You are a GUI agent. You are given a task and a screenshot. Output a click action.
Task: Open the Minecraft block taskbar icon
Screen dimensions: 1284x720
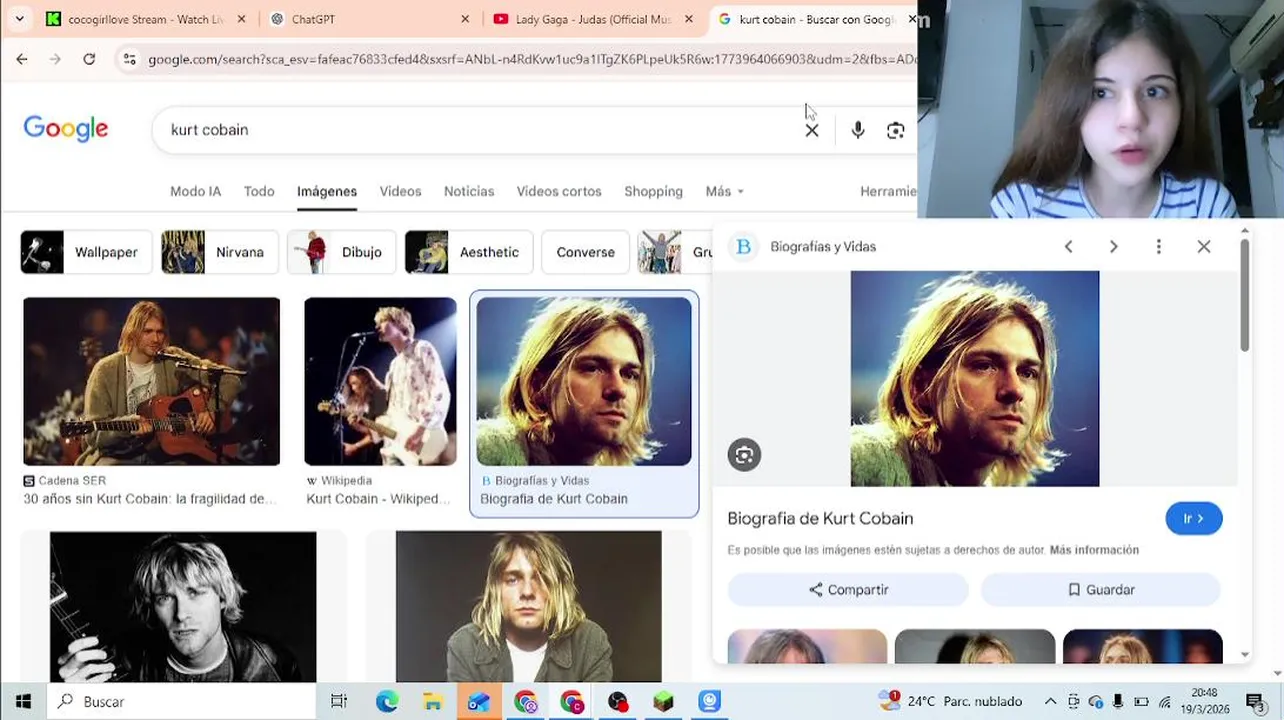pyautogui.click(x=663, y=701)
